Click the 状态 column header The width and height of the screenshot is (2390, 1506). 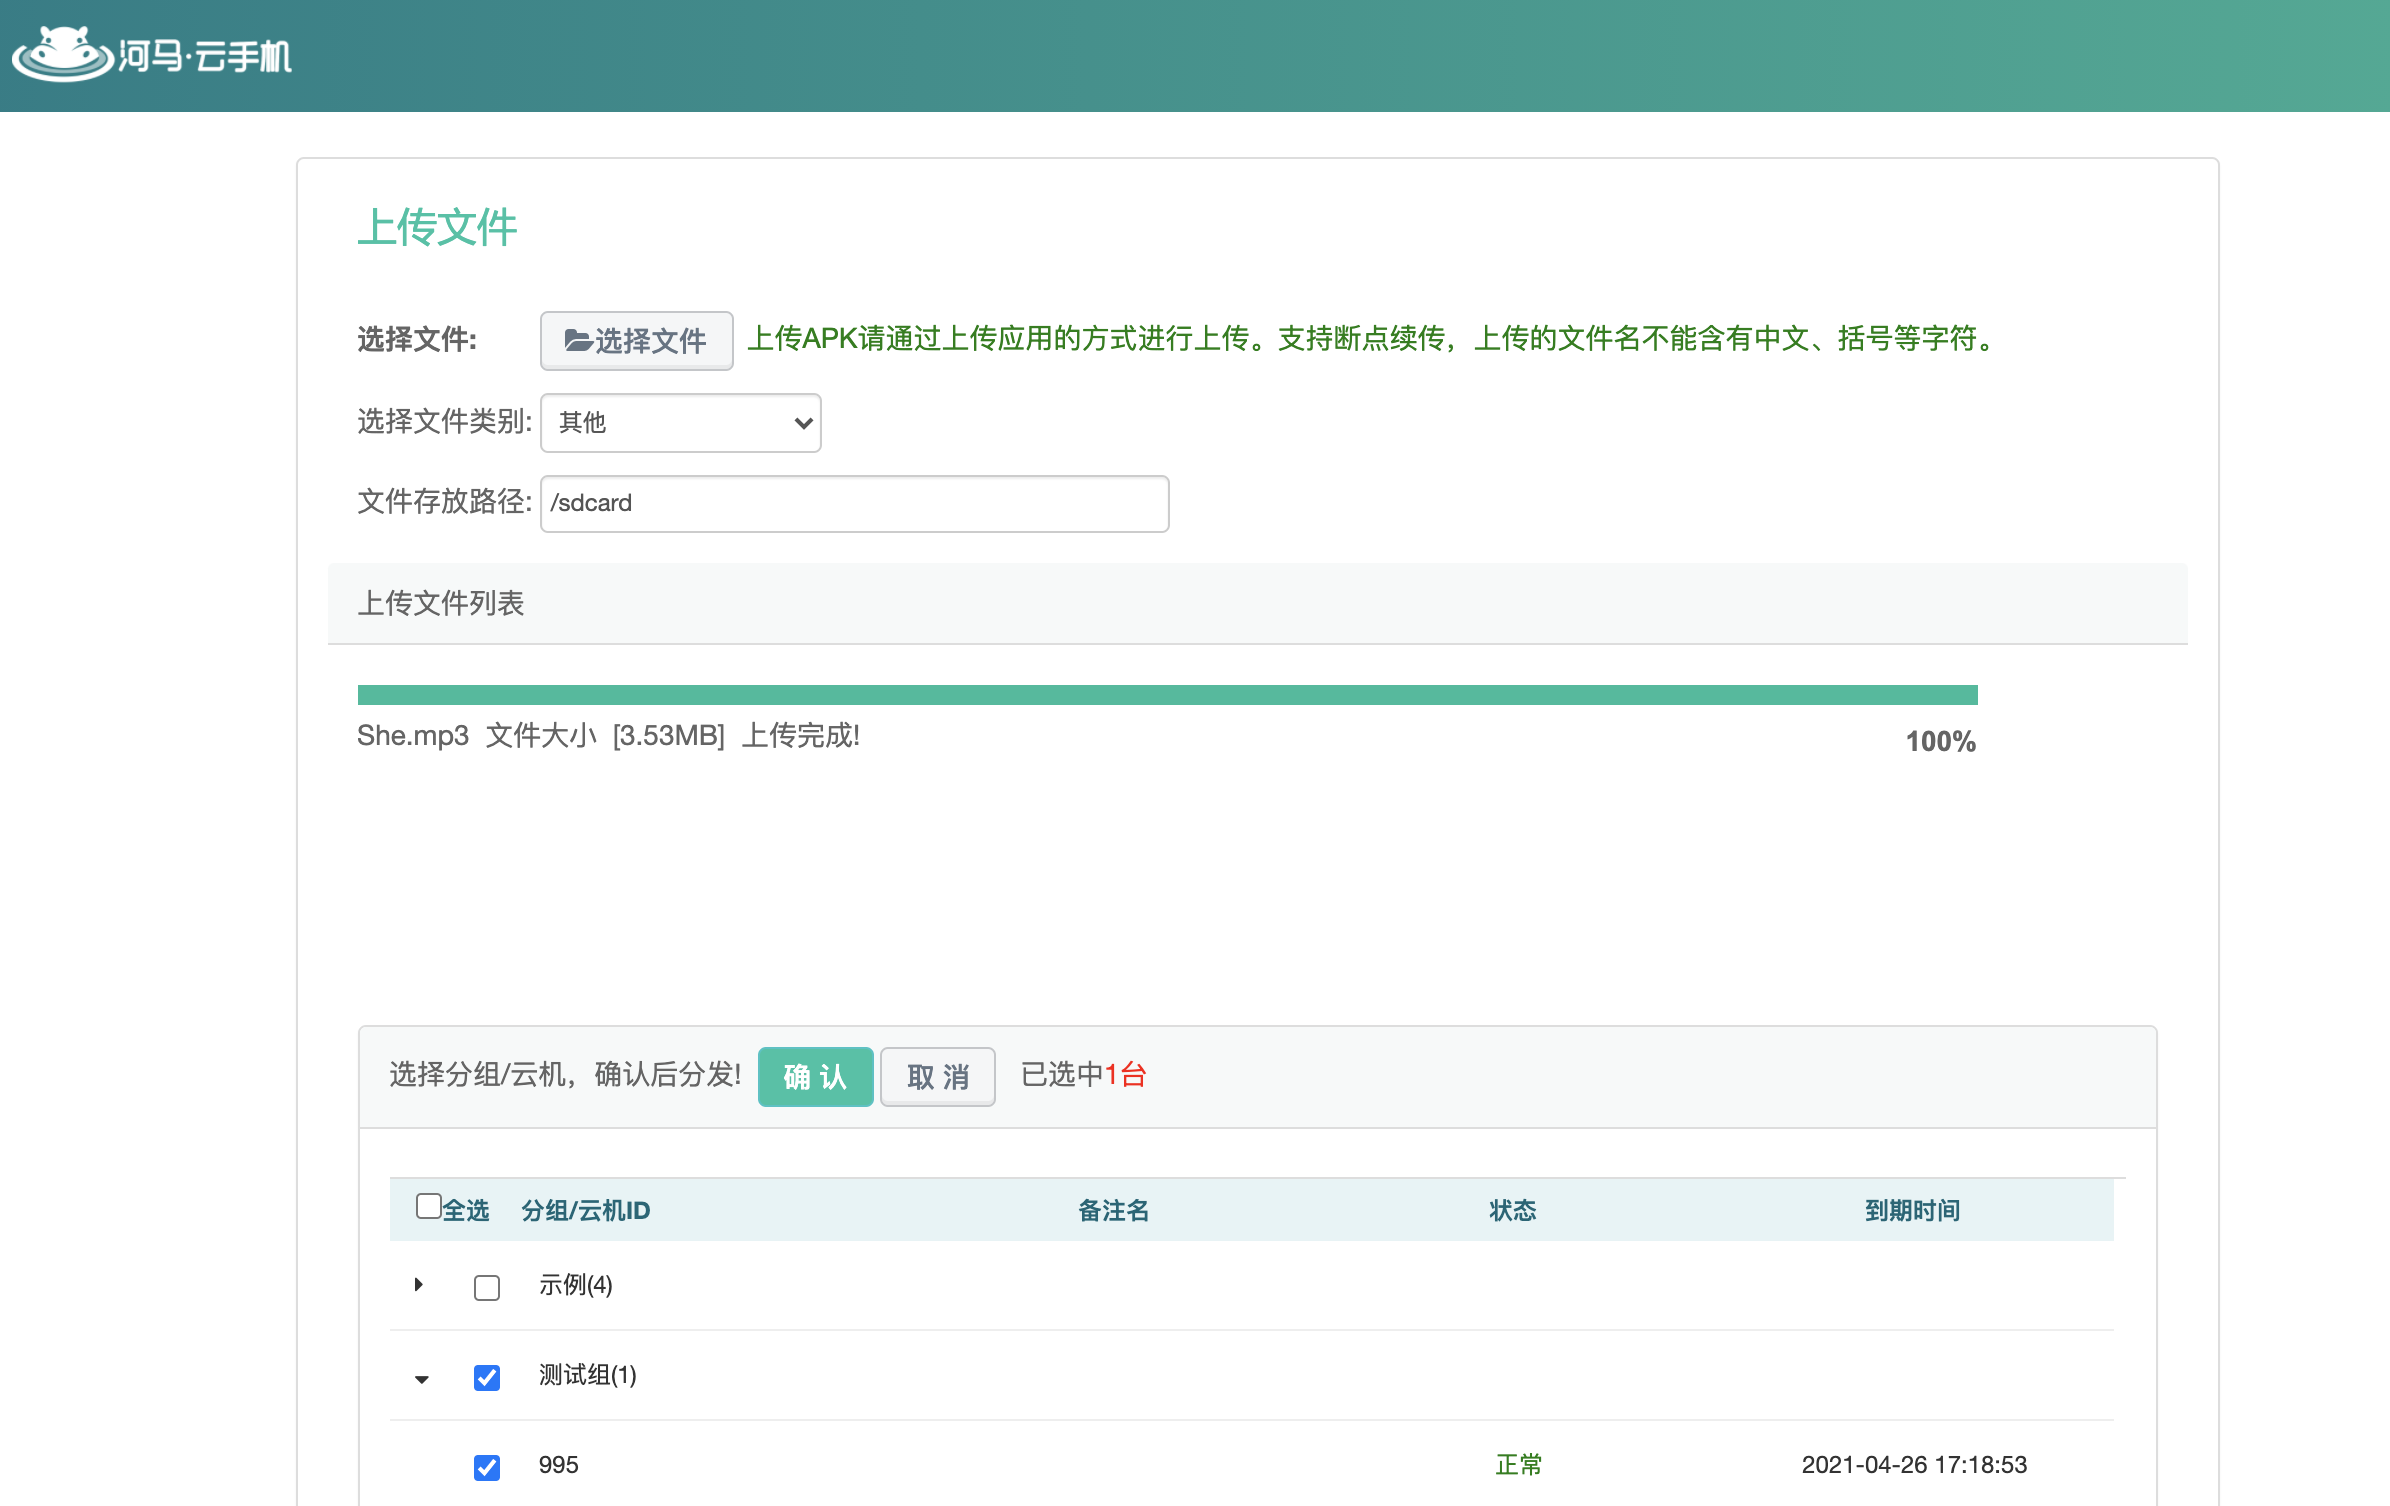[x=1512, y=1210]
